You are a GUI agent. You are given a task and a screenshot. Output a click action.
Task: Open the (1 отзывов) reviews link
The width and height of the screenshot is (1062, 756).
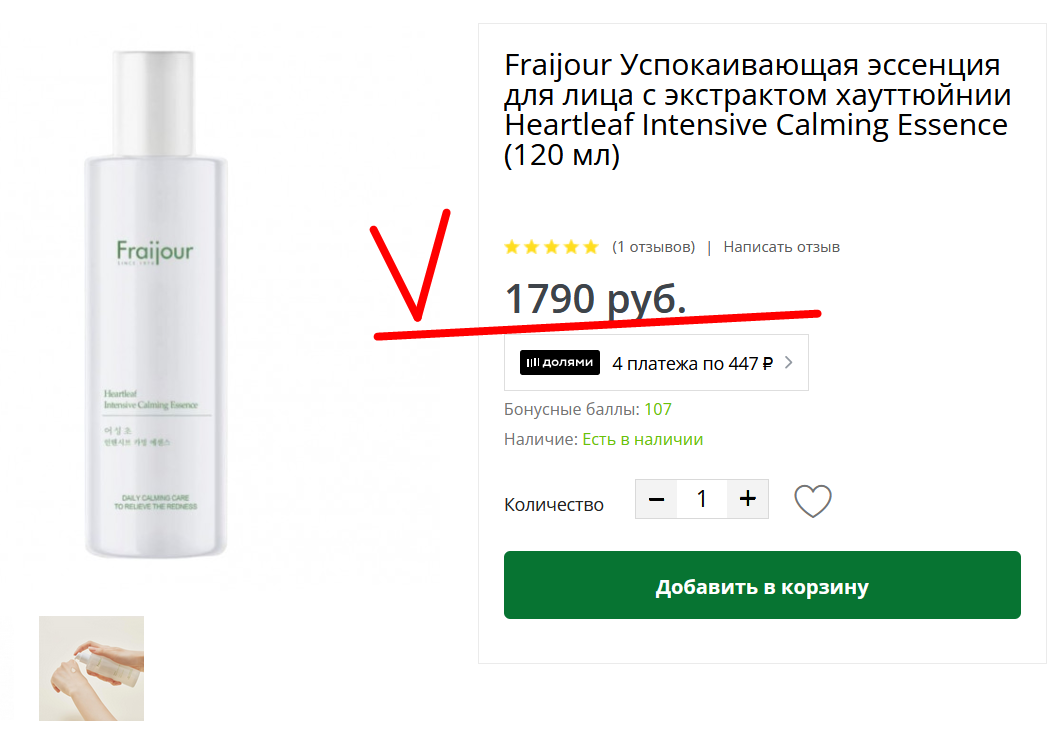coord(654,247)
